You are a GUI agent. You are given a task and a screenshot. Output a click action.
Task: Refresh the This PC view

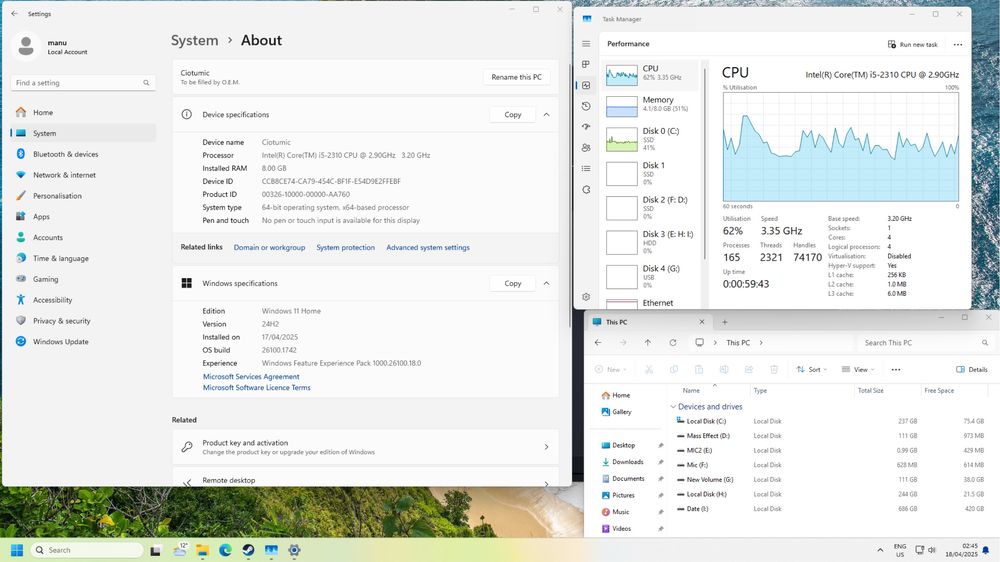[673, 343]
